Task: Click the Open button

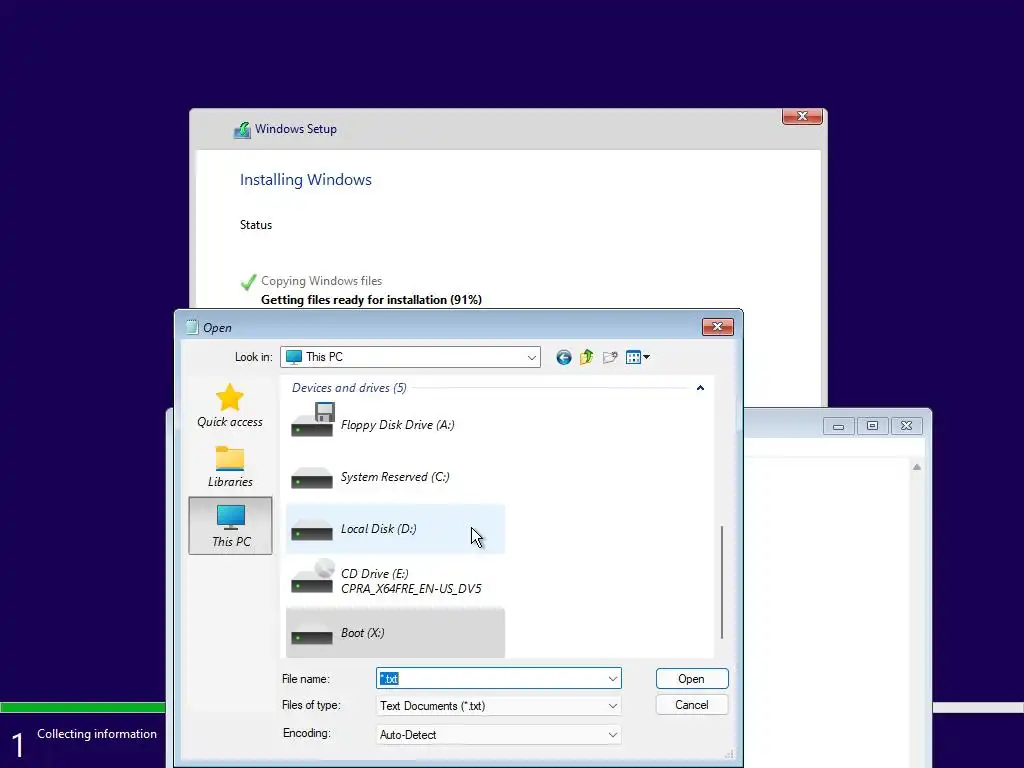Action: [692, 679]
